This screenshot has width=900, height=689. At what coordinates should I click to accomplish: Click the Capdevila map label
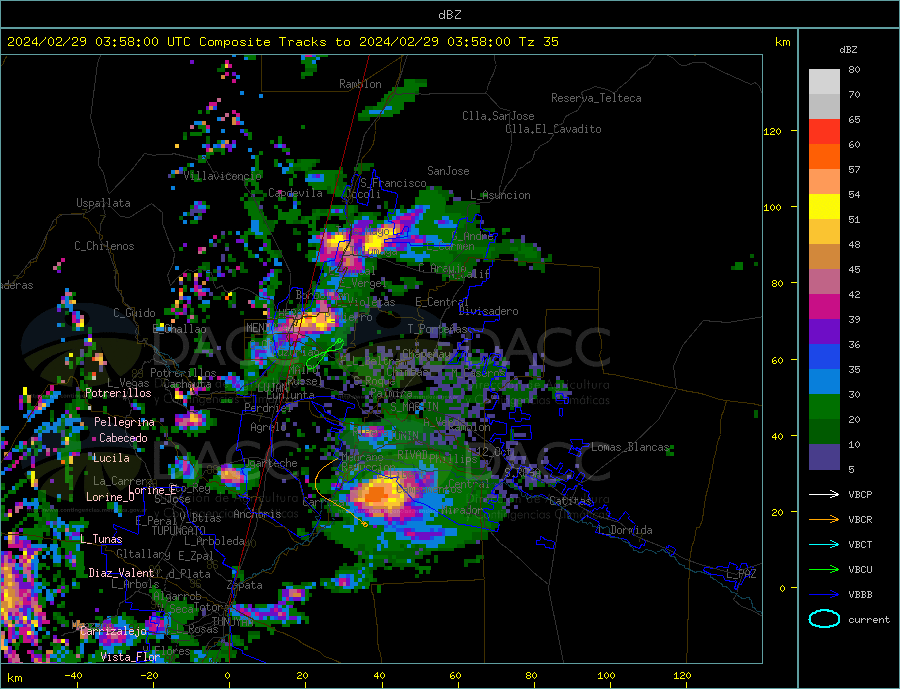coord(295,193)
